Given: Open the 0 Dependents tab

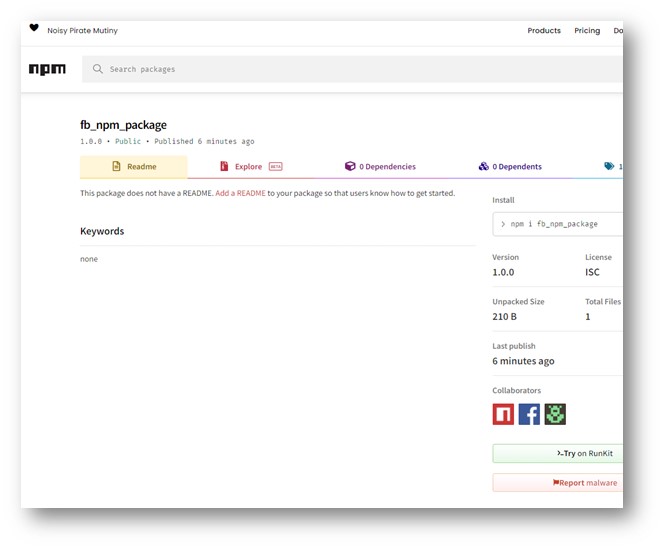Looking at the screenshot, I should [510, 167].
